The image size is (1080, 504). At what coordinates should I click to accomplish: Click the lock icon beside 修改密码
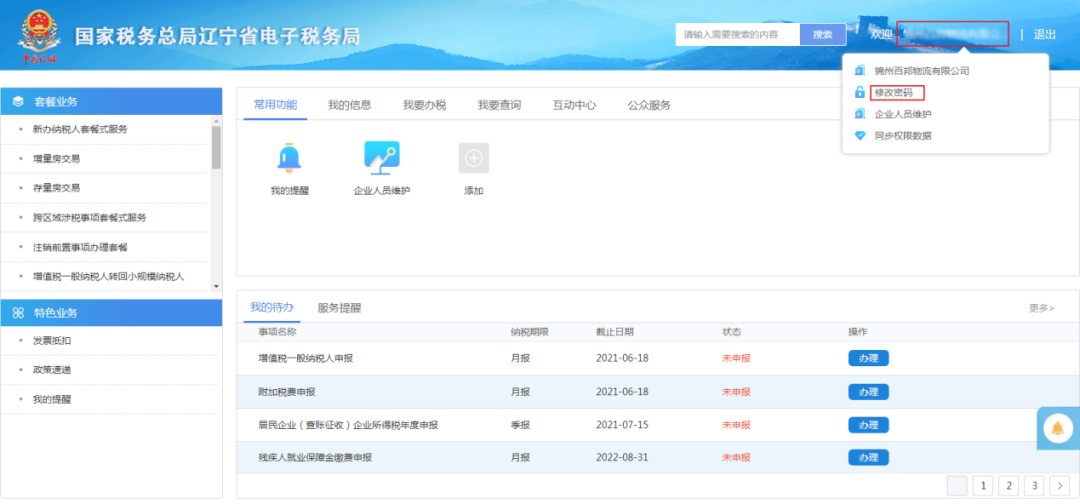[x=859, y=92]
